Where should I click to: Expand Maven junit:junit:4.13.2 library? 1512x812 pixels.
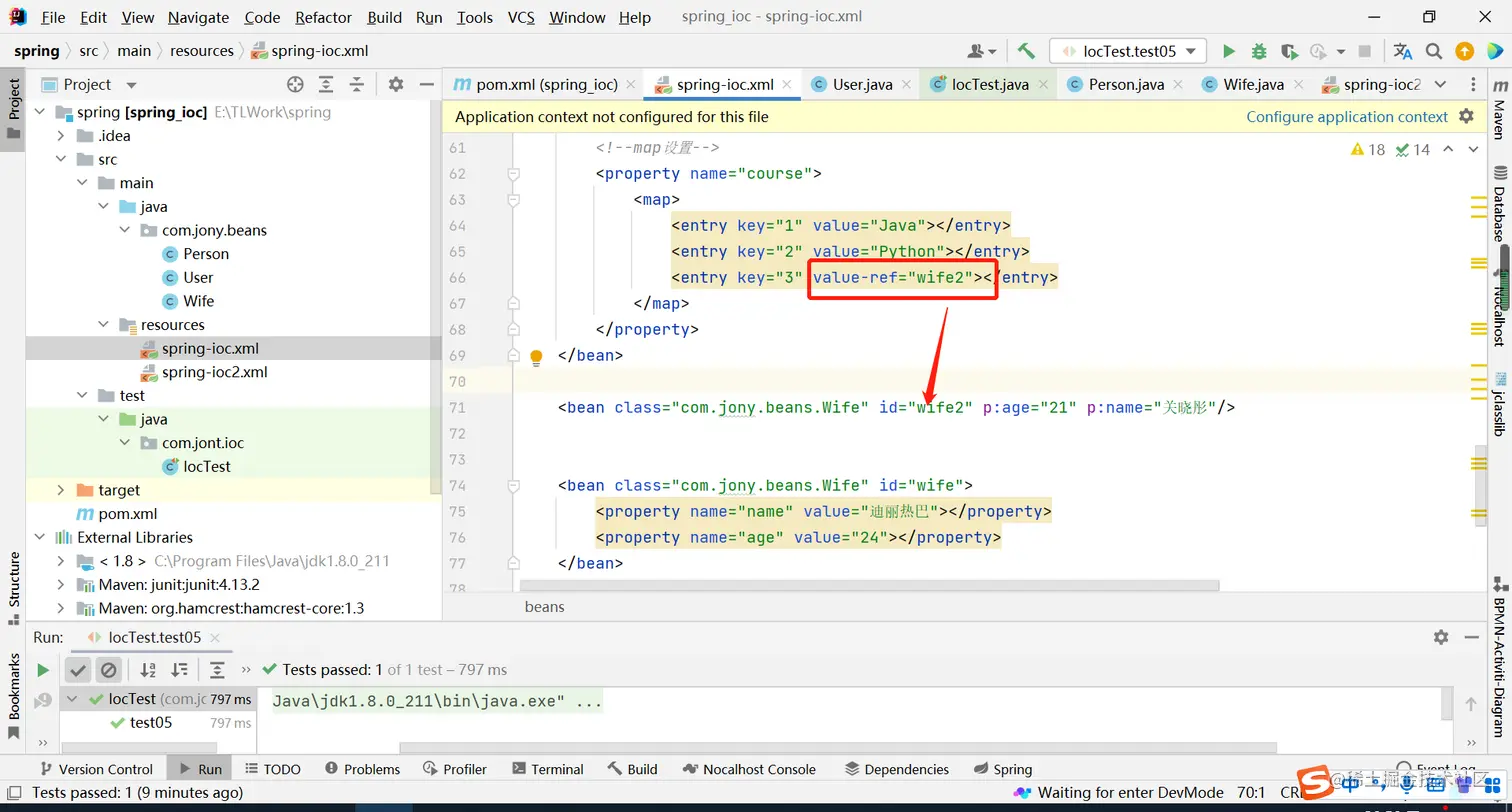[61, 585]
